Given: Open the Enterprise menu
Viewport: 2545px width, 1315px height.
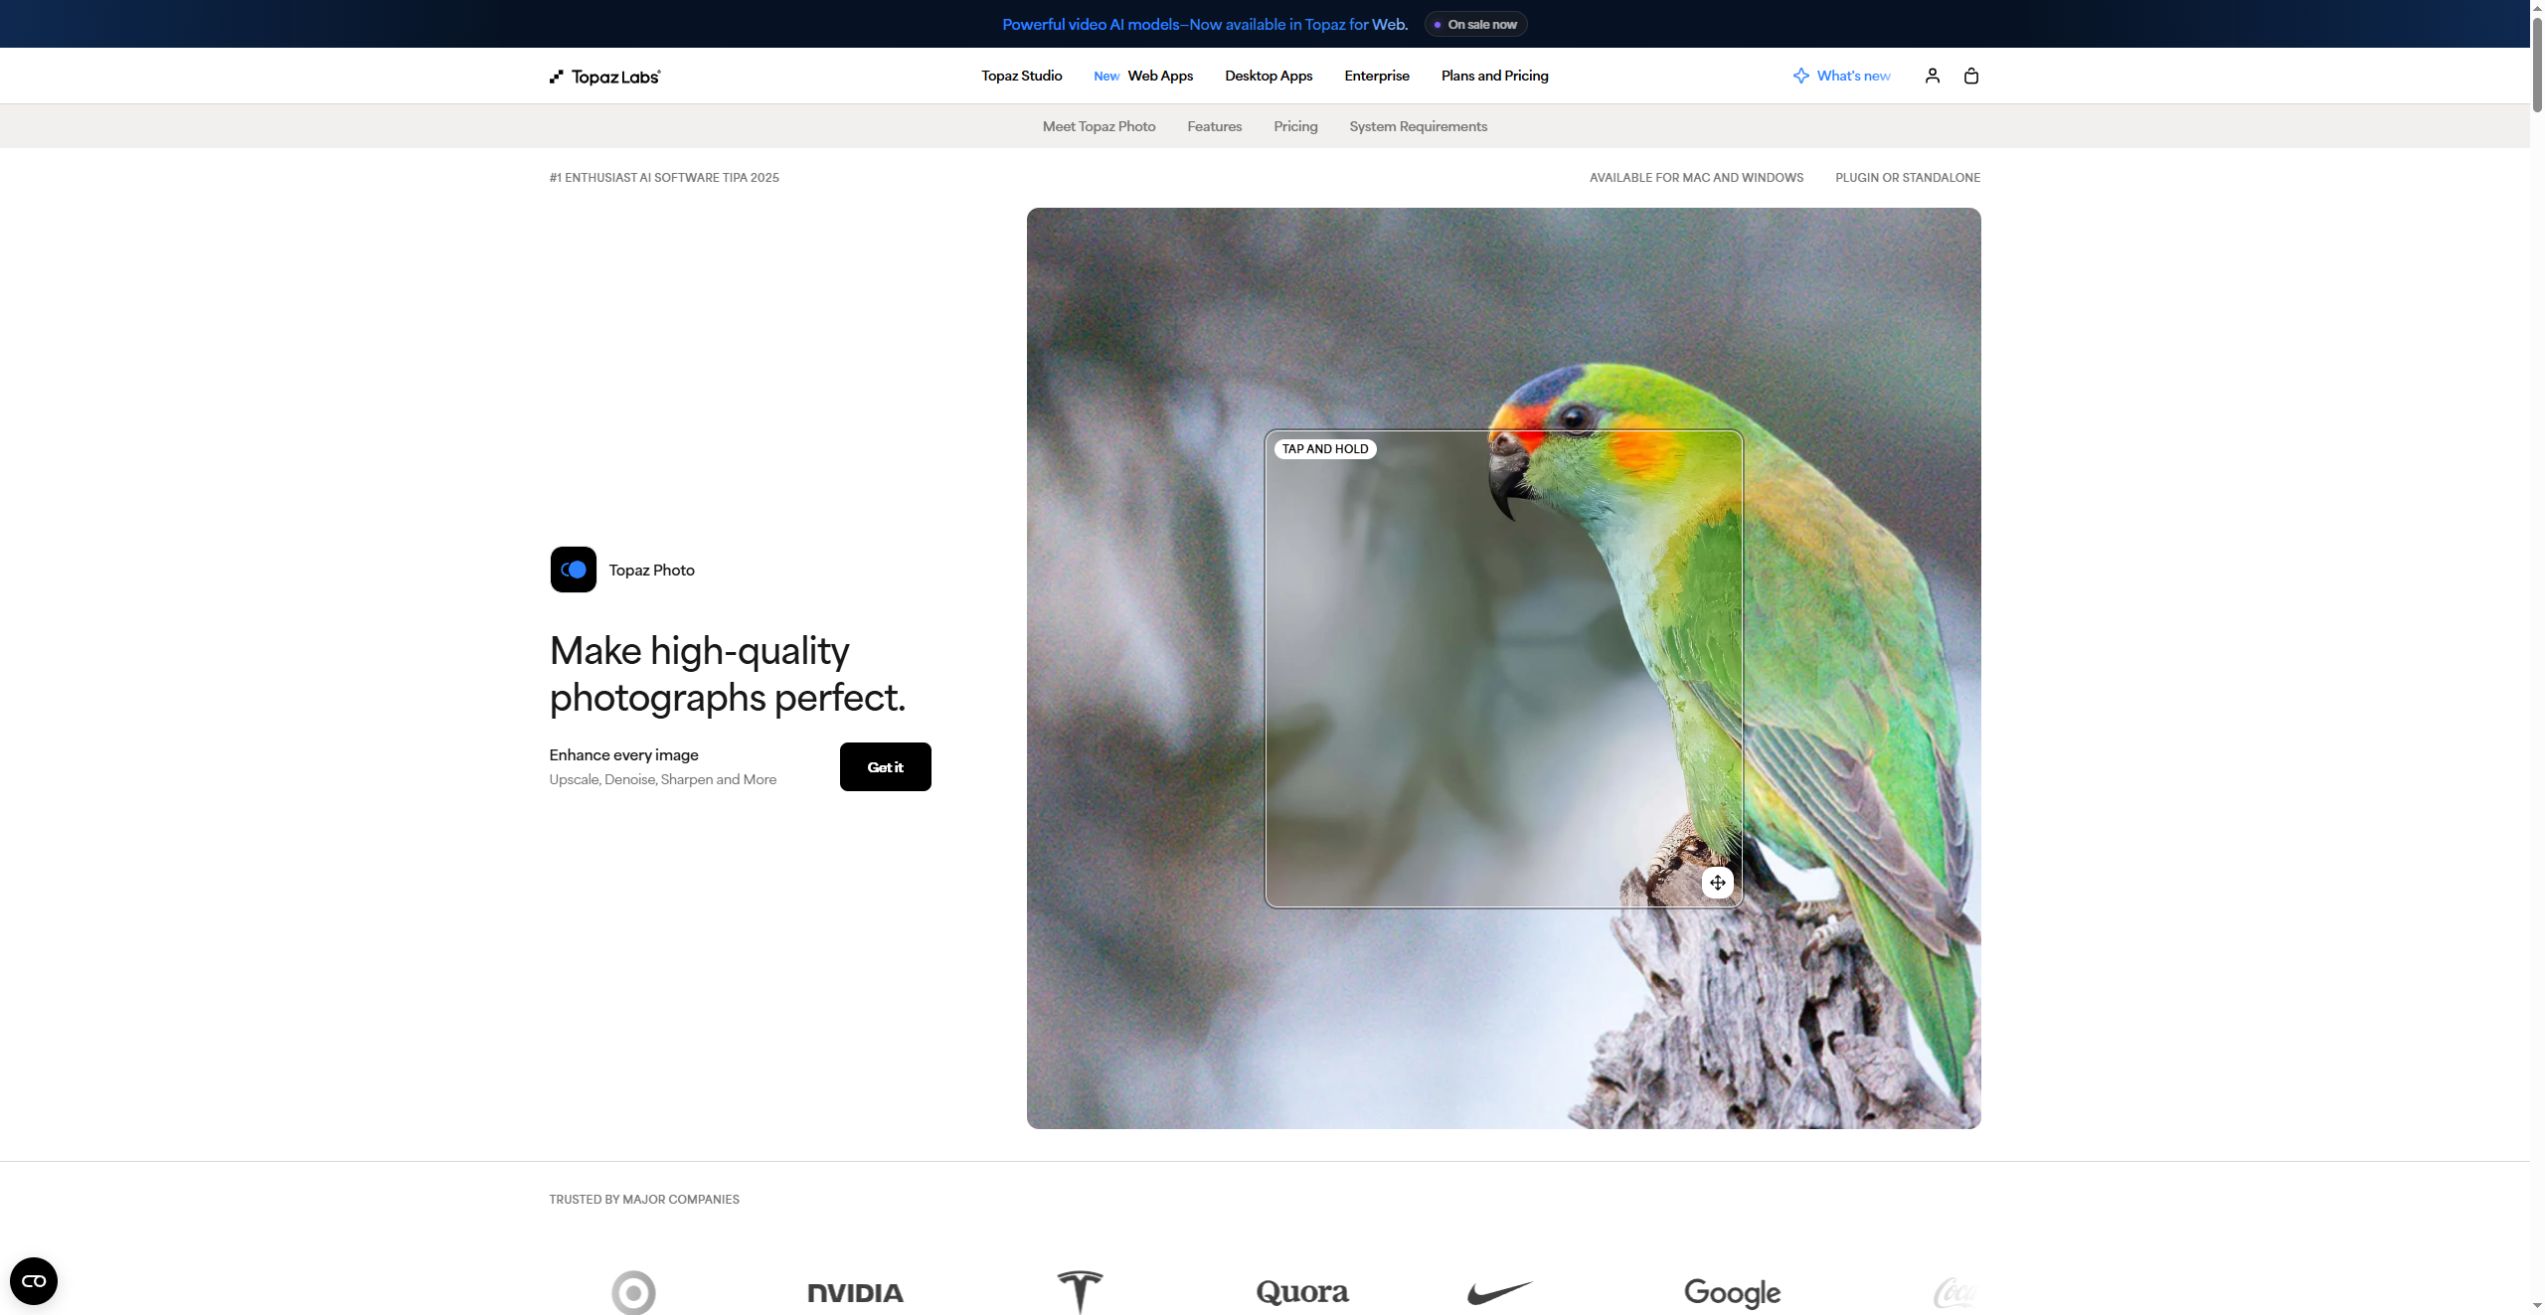Looking at the screenshot, I should (1376, 76).
